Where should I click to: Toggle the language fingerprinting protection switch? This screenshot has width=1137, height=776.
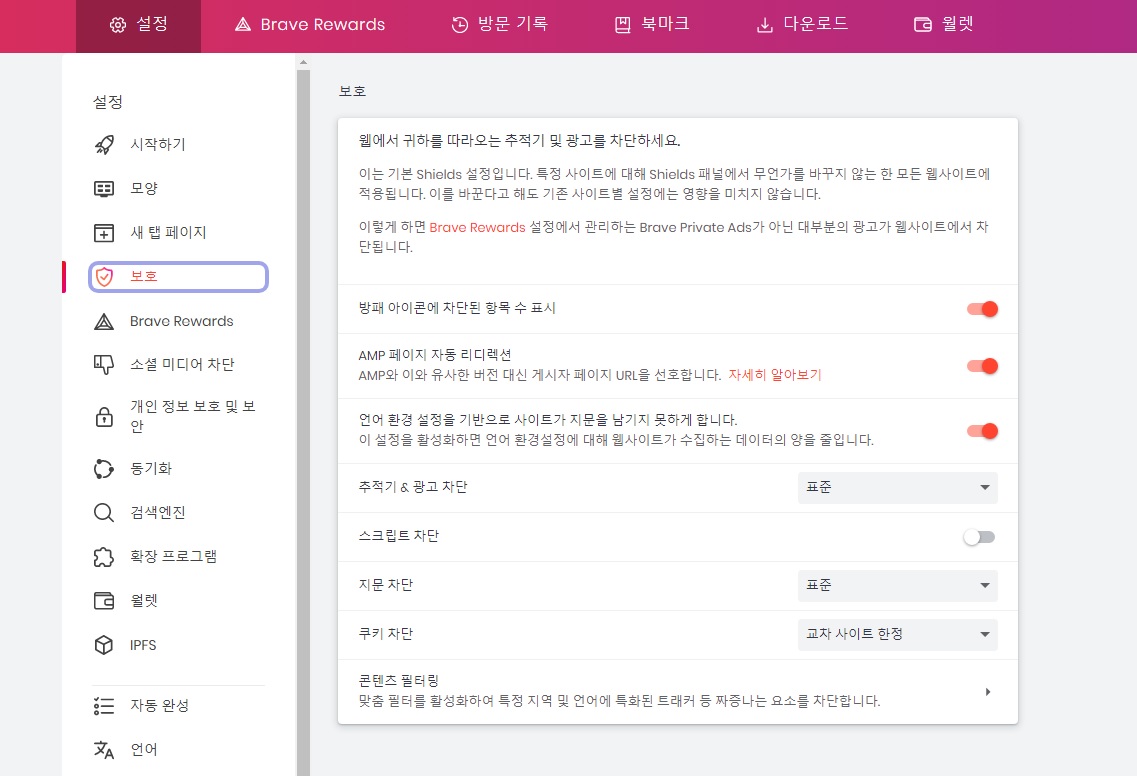pyautogui.click(x=982, y=432)
